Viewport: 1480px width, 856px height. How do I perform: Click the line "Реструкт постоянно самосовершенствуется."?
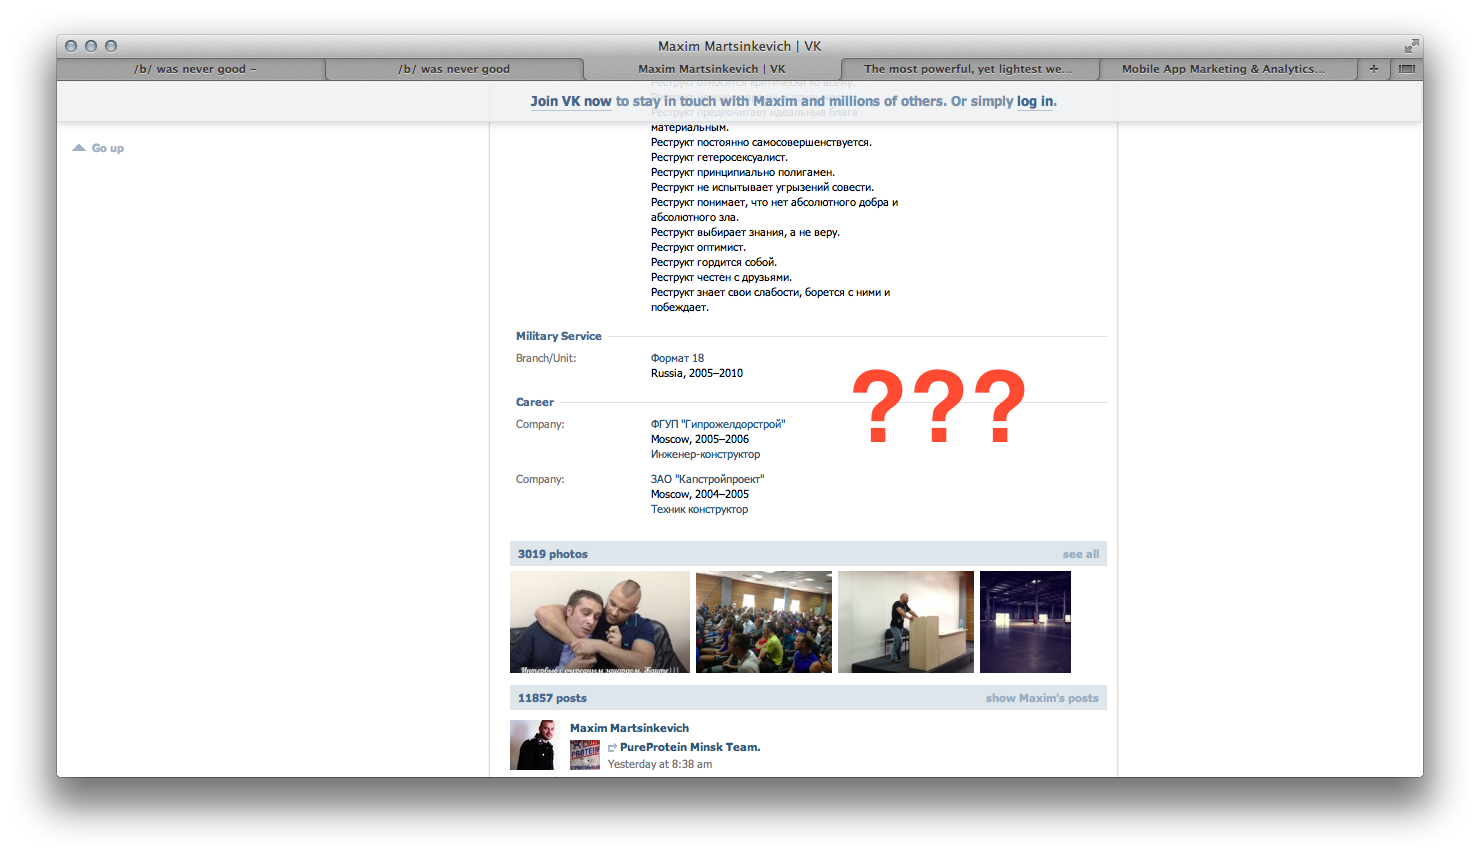coord(761,142)
